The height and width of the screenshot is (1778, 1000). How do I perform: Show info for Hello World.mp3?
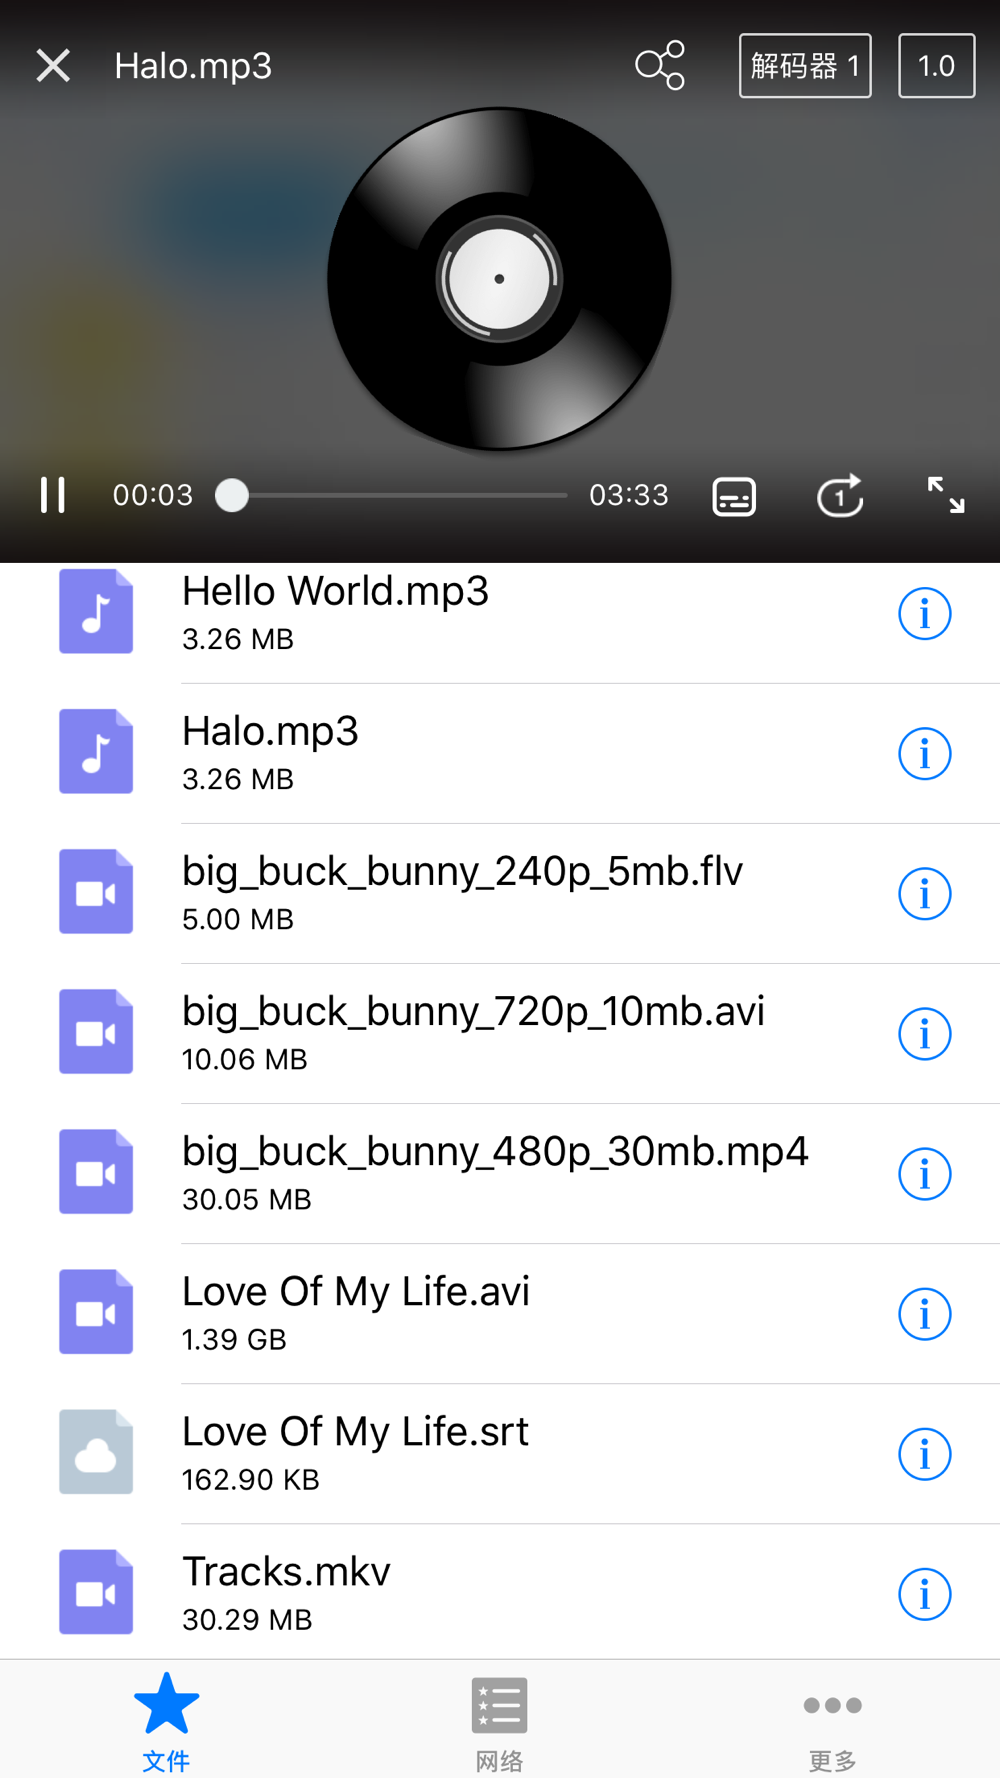pos(924,613)
